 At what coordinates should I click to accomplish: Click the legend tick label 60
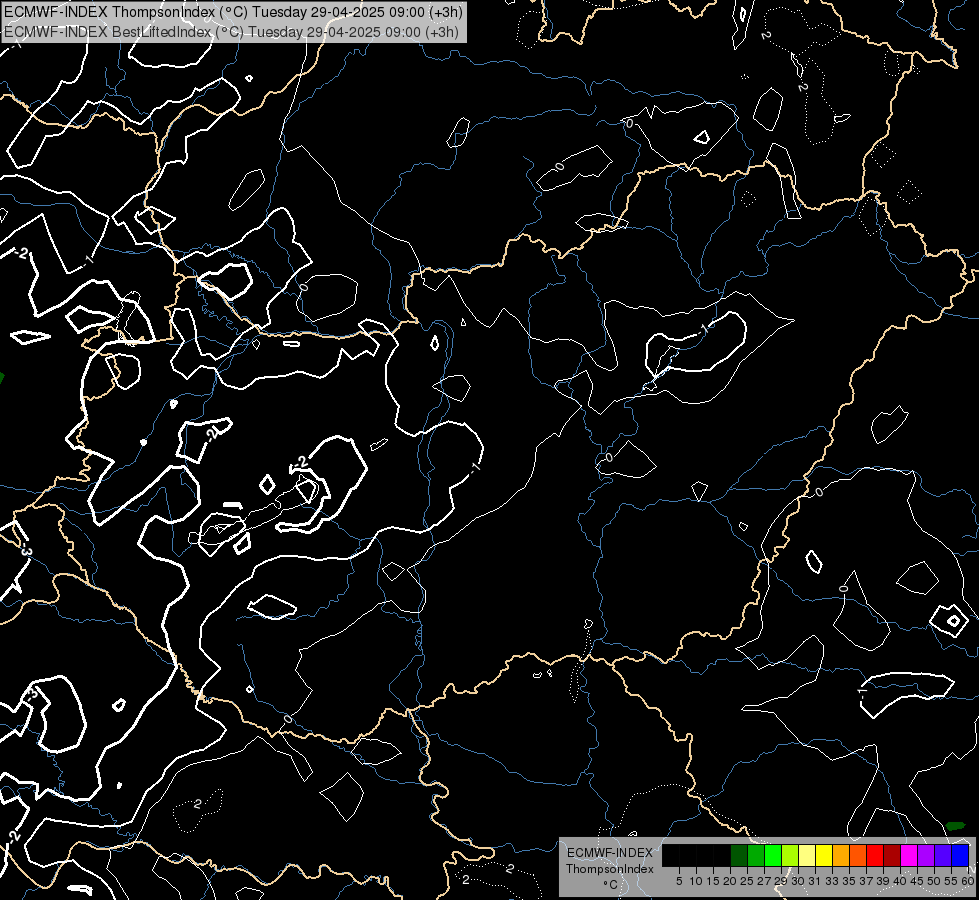pyautogui.click(x=968, y=881)
